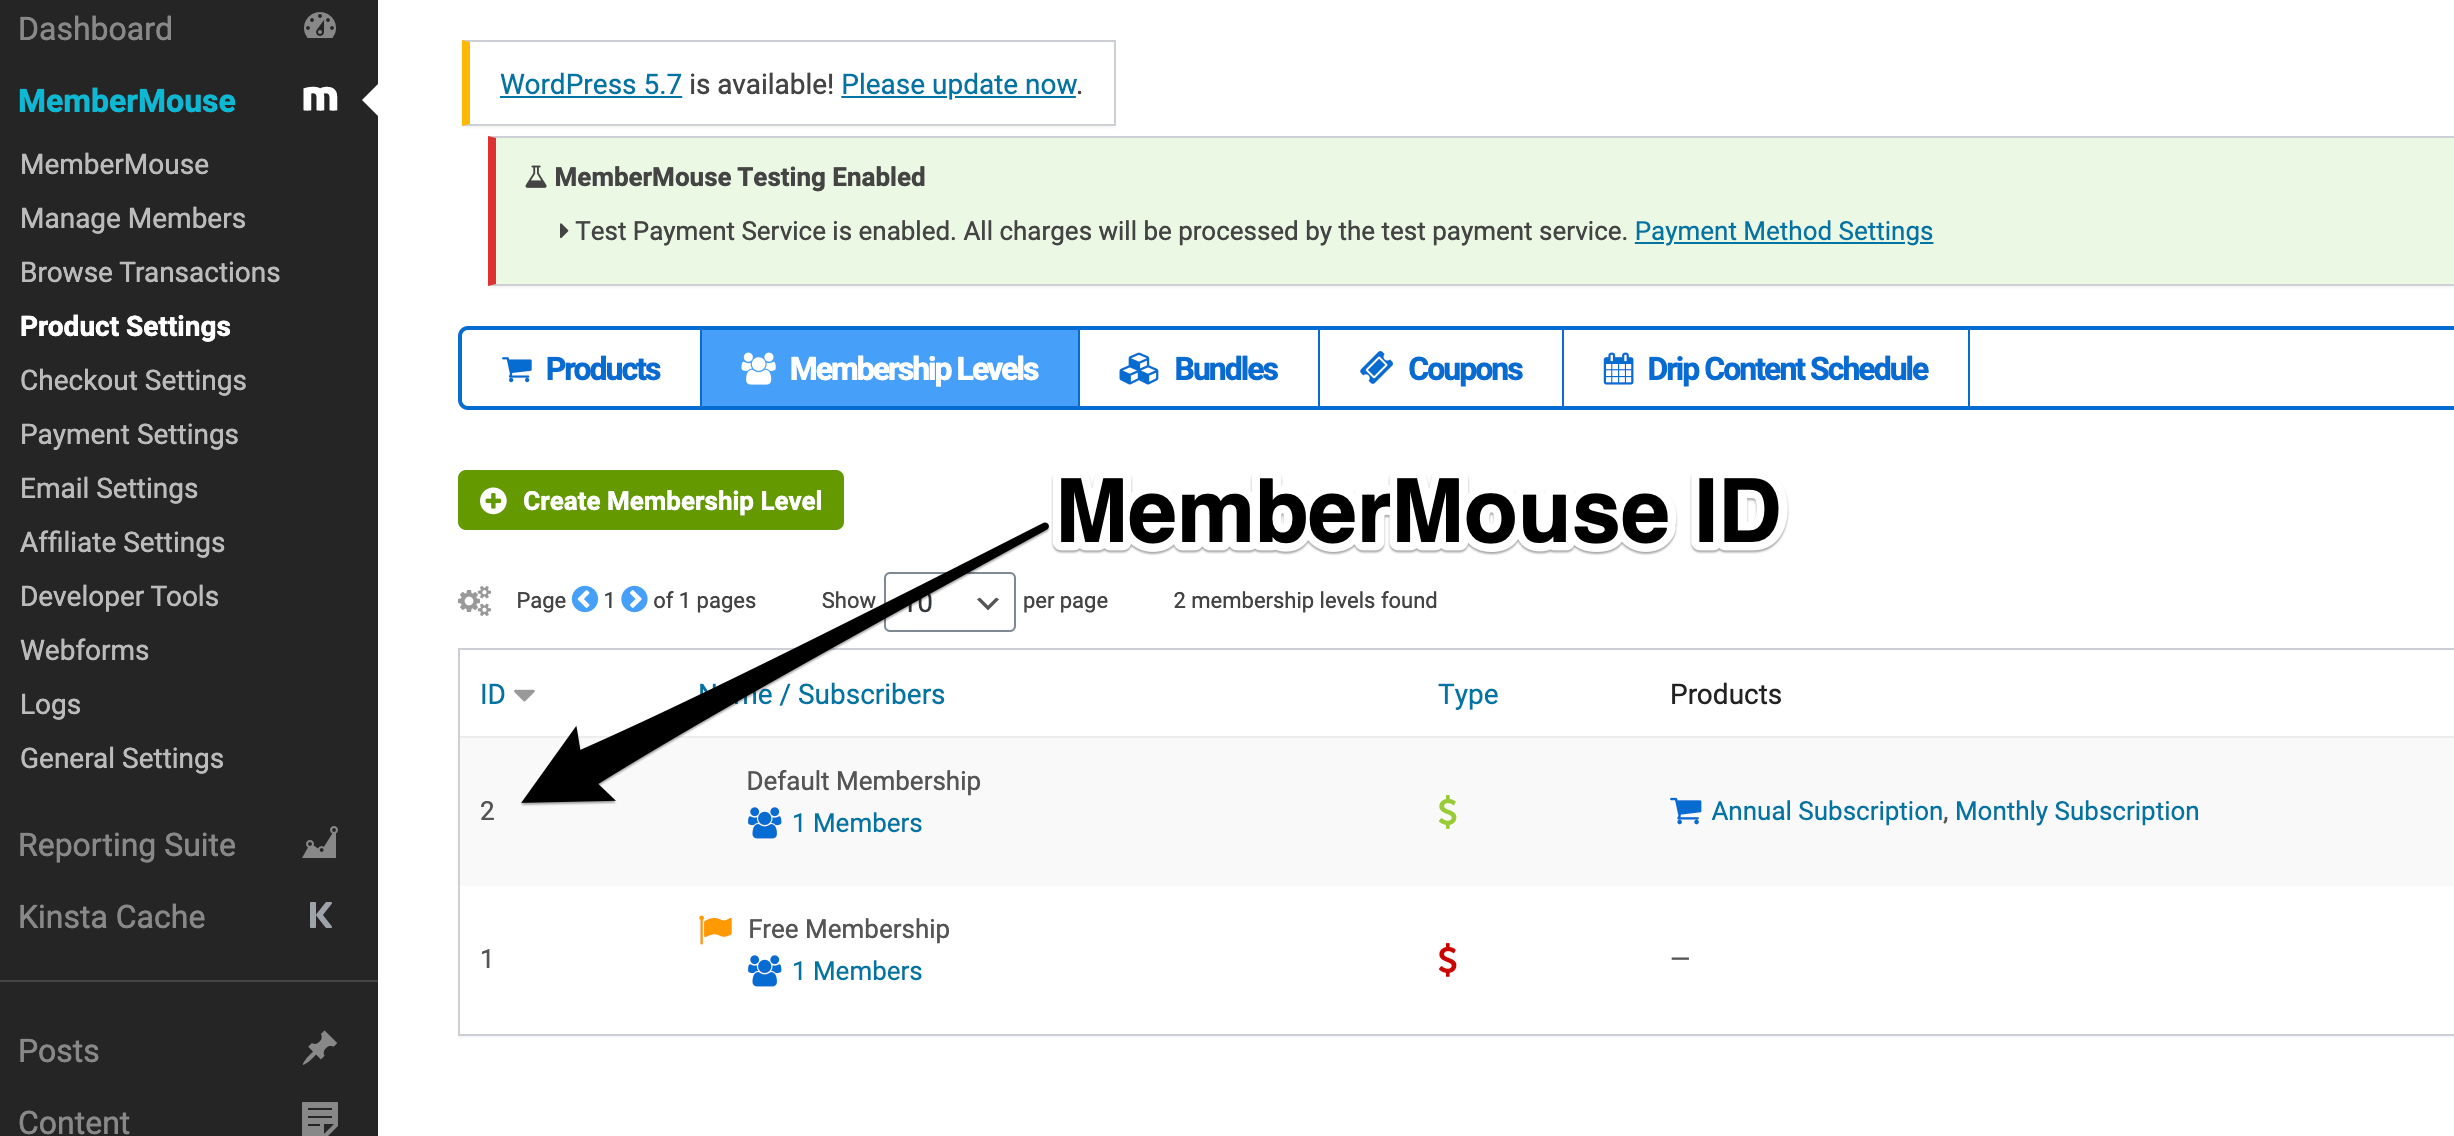Go to previous page arrow icon
Screen dimensions: 2454x1136
click(585, 600)
